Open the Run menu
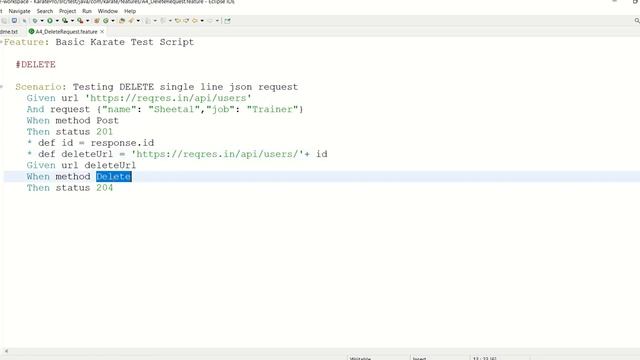640x360 pixels. pos(87,11)
